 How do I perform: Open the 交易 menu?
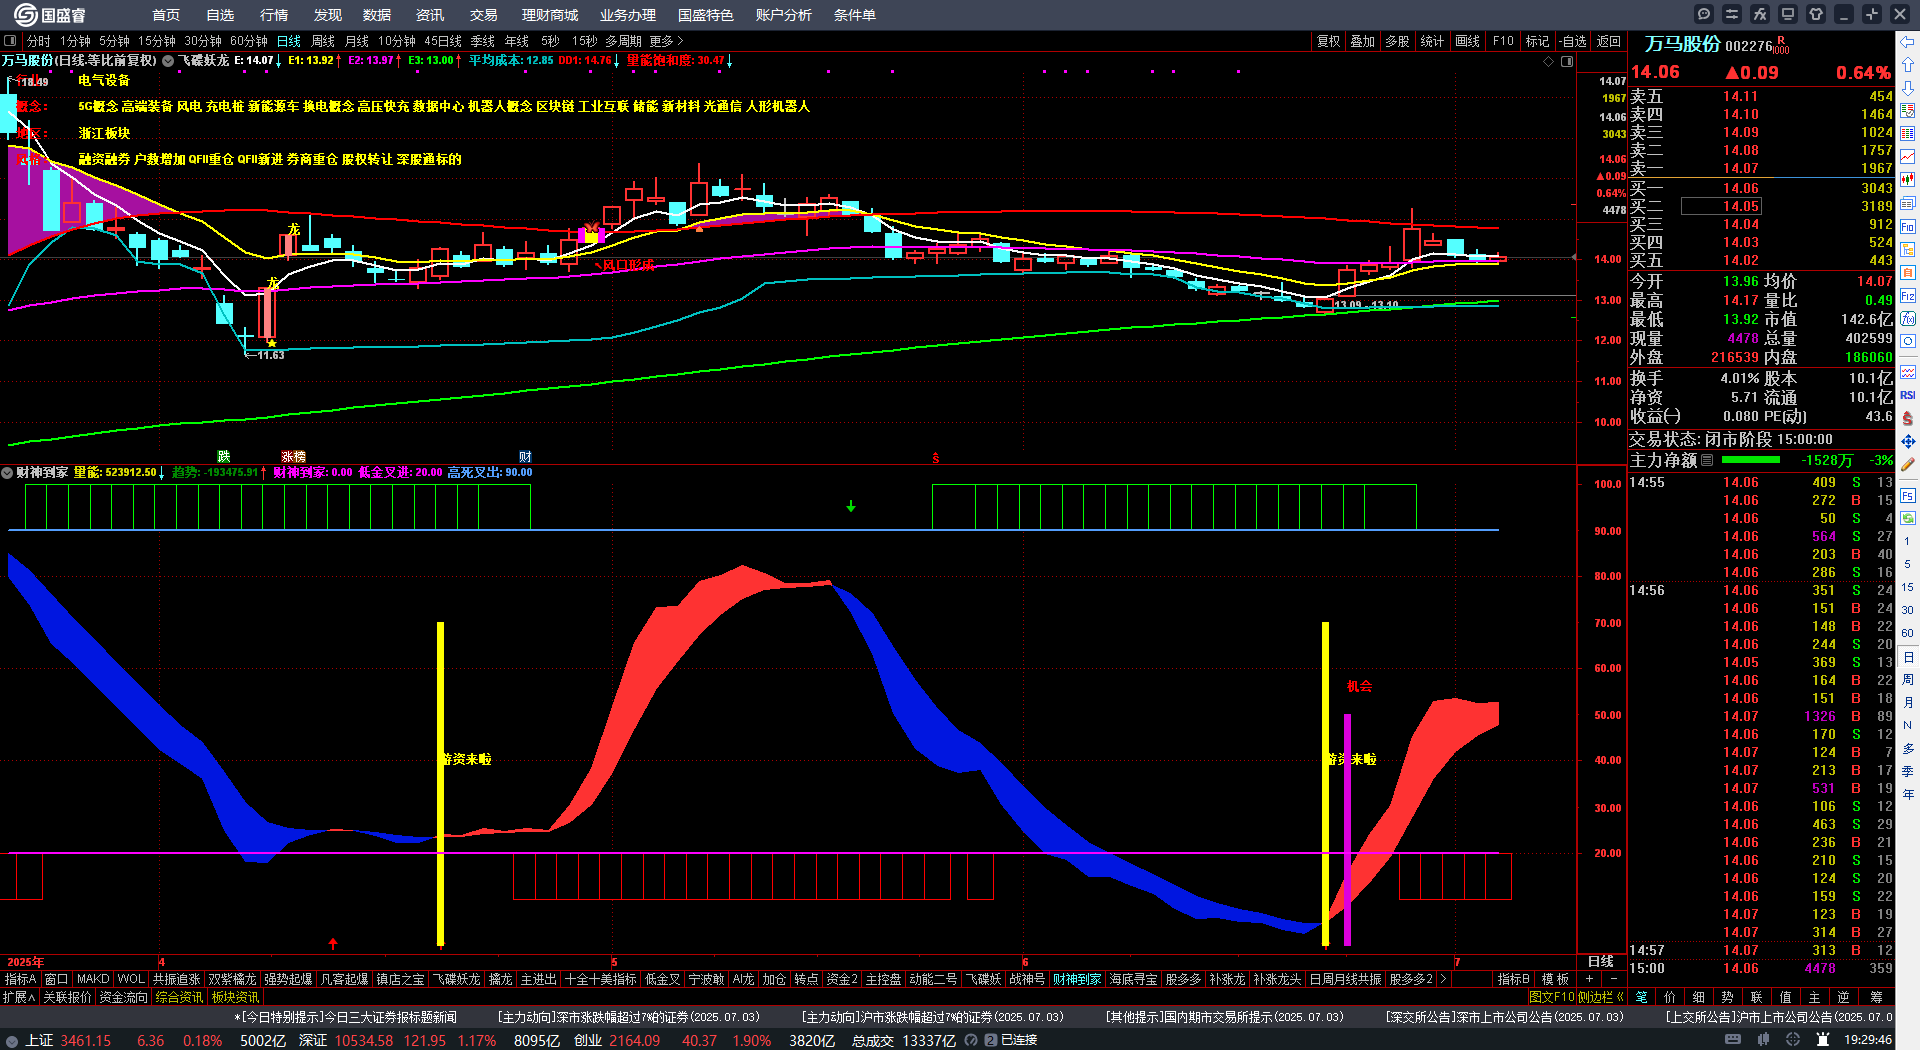[x=483, y=15]
